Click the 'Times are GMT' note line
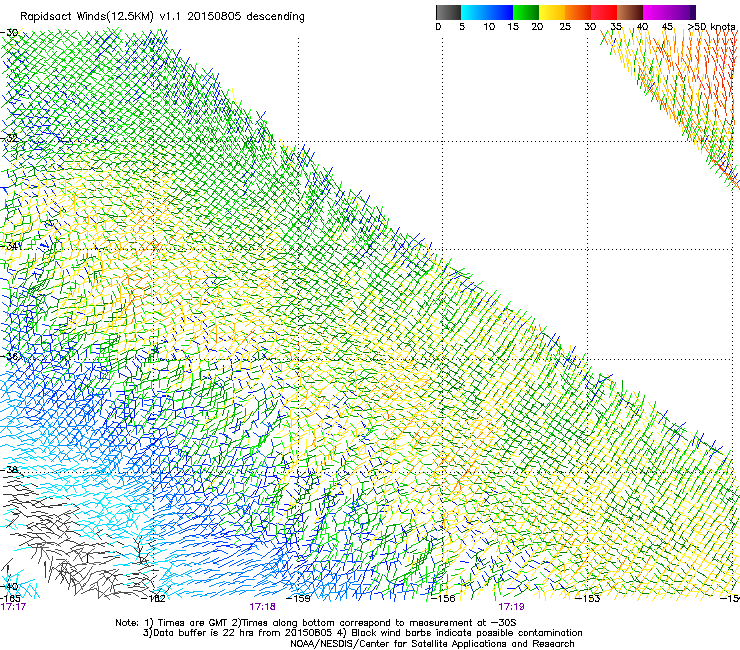The height and width of the screenshot is (650, 740). (x=316, y=623)
